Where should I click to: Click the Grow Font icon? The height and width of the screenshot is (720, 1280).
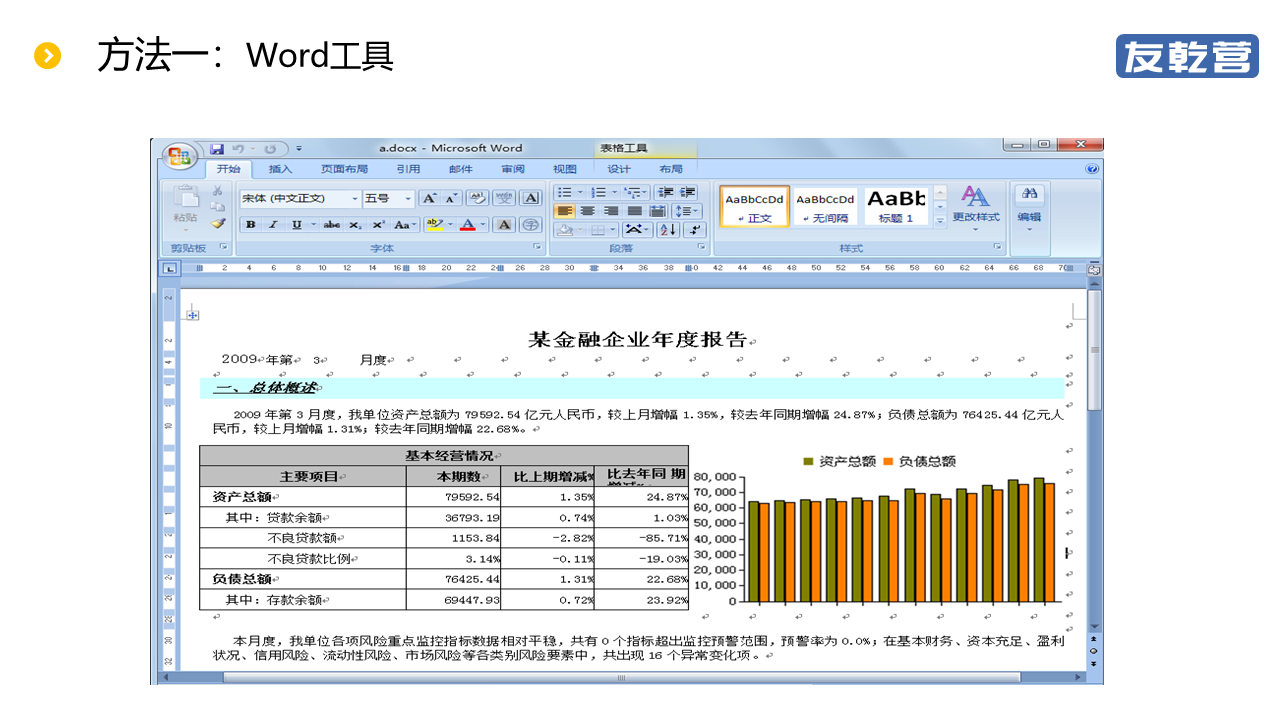pos(429,198)
